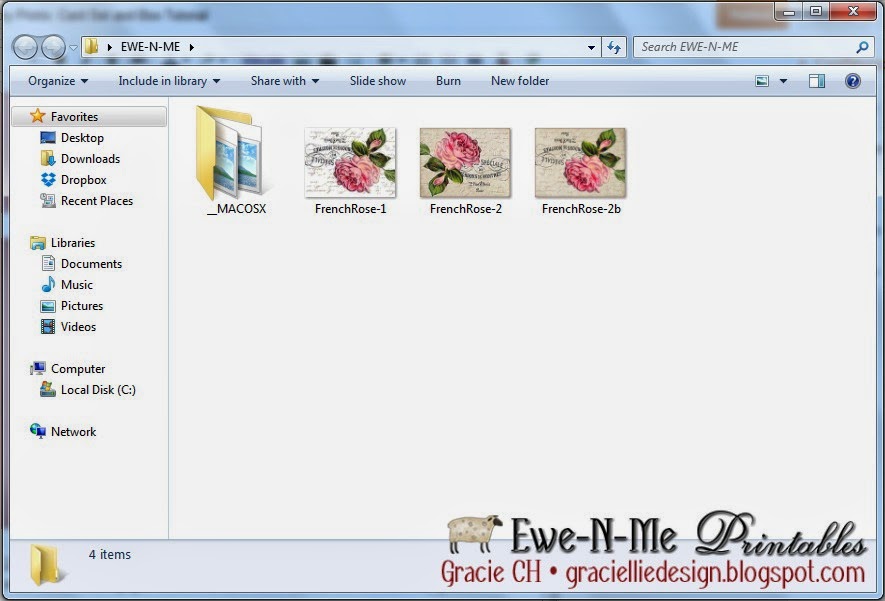
Task: Click the Back navigation arrow button
Action: (26, 47)
